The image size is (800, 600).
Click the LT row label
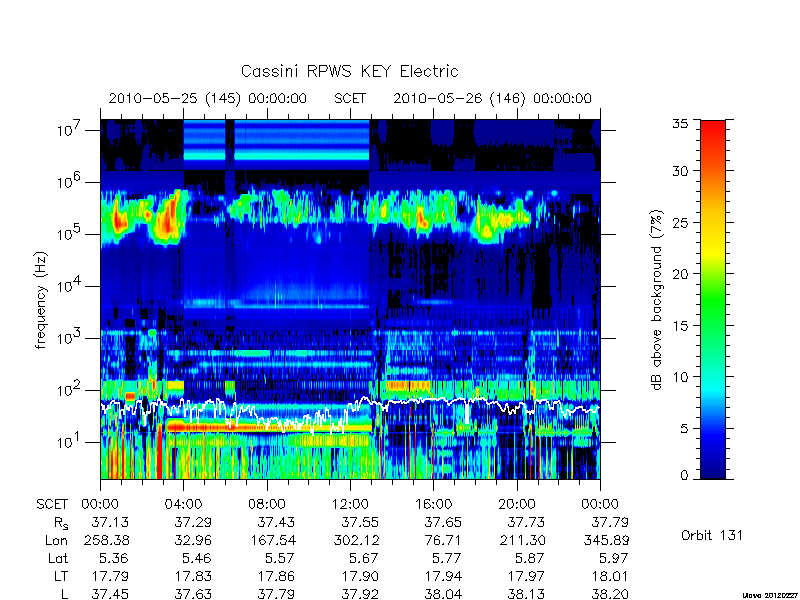[61, 576]
